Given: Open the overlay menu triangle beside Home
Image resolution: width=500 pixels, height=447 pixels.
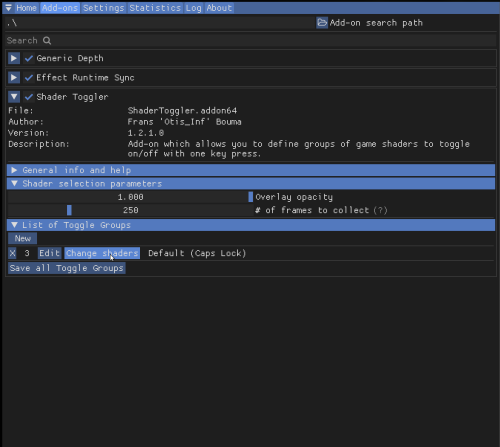Looking at the screenshot, I should 8,8.
